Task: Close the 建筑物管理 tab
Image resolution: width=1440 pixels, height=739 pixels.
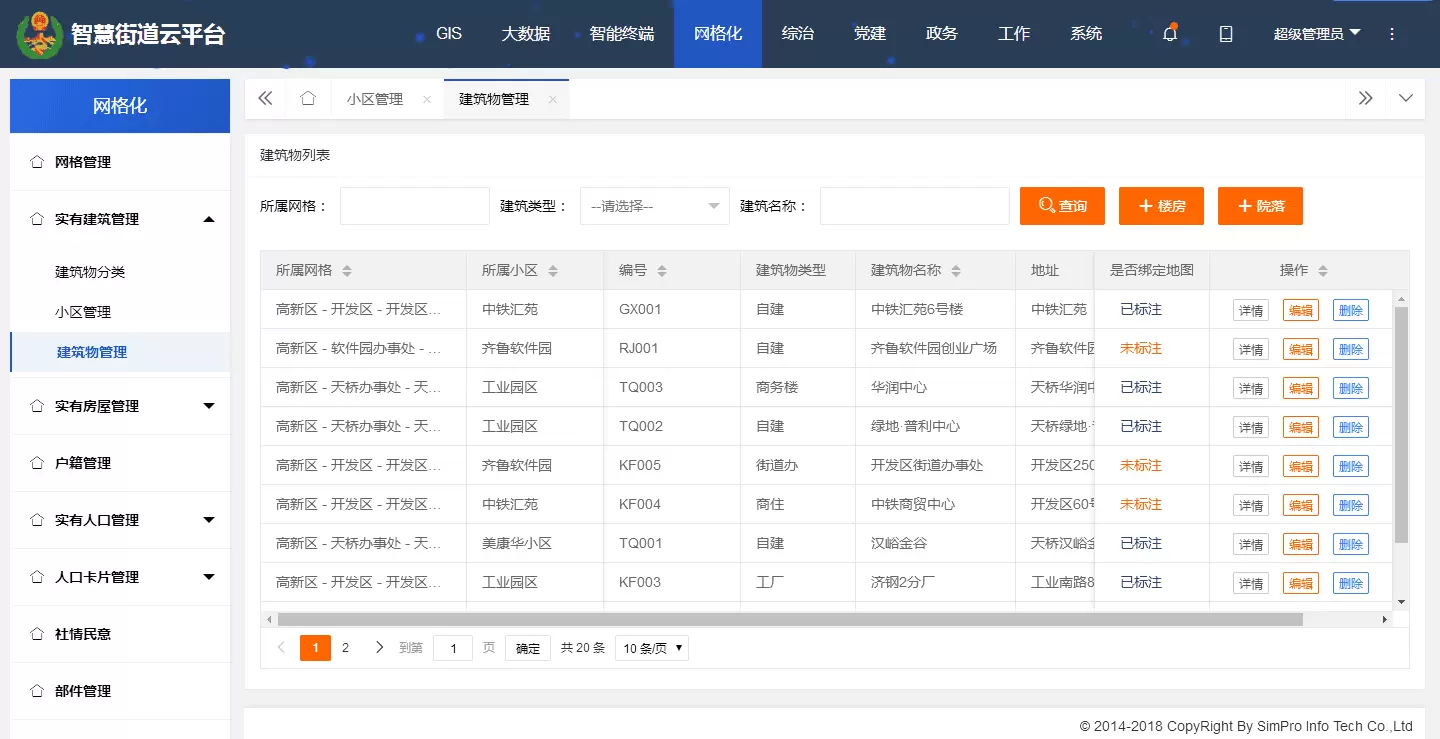Action: tap(552, 100)
